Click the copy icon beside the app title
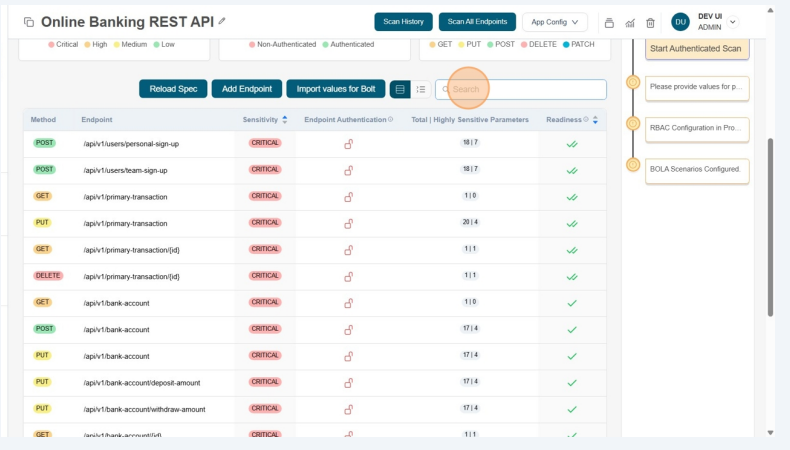Viewport: 790px width, 450px height. tap(29, 22)
